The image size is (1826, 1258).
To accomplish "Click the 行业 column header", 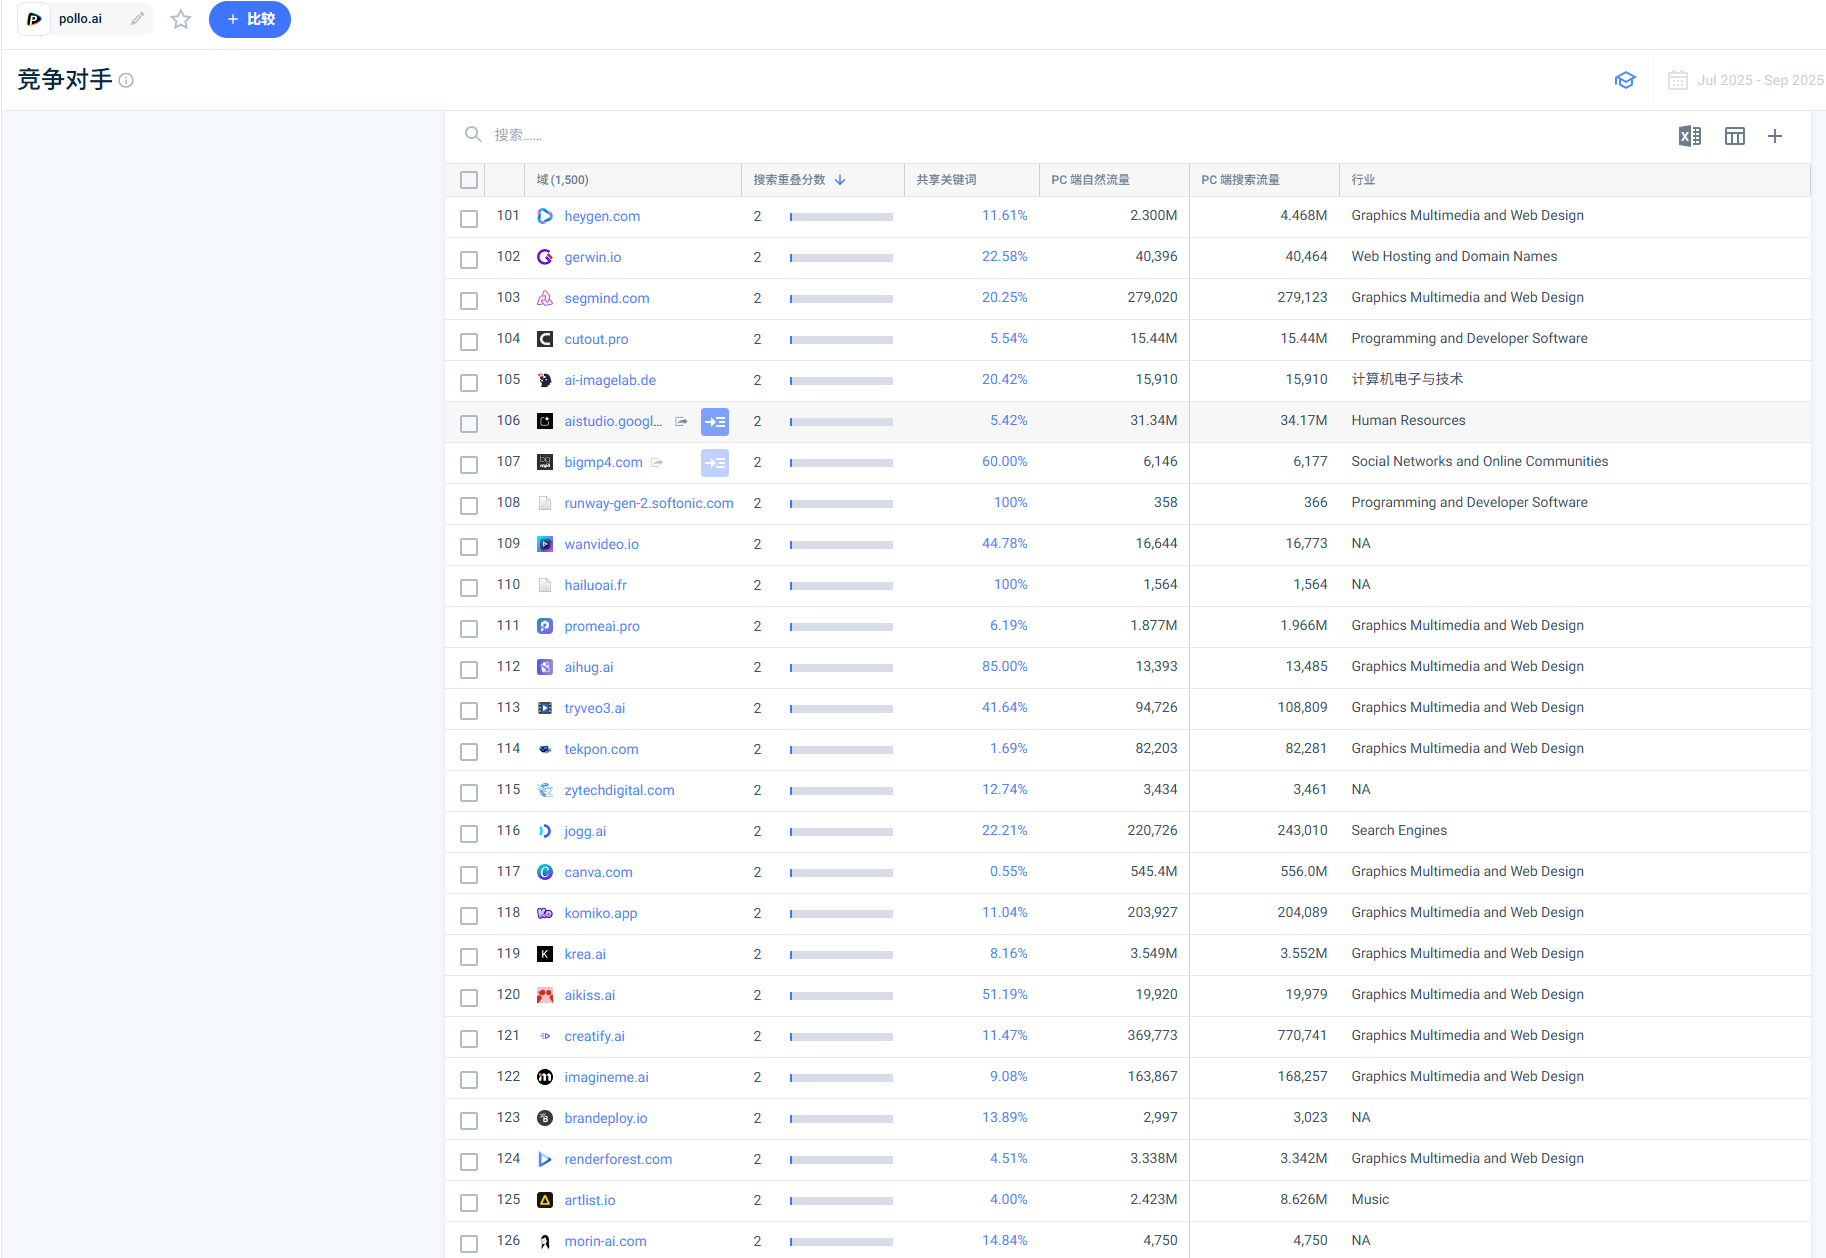I will click(1363, 180).
